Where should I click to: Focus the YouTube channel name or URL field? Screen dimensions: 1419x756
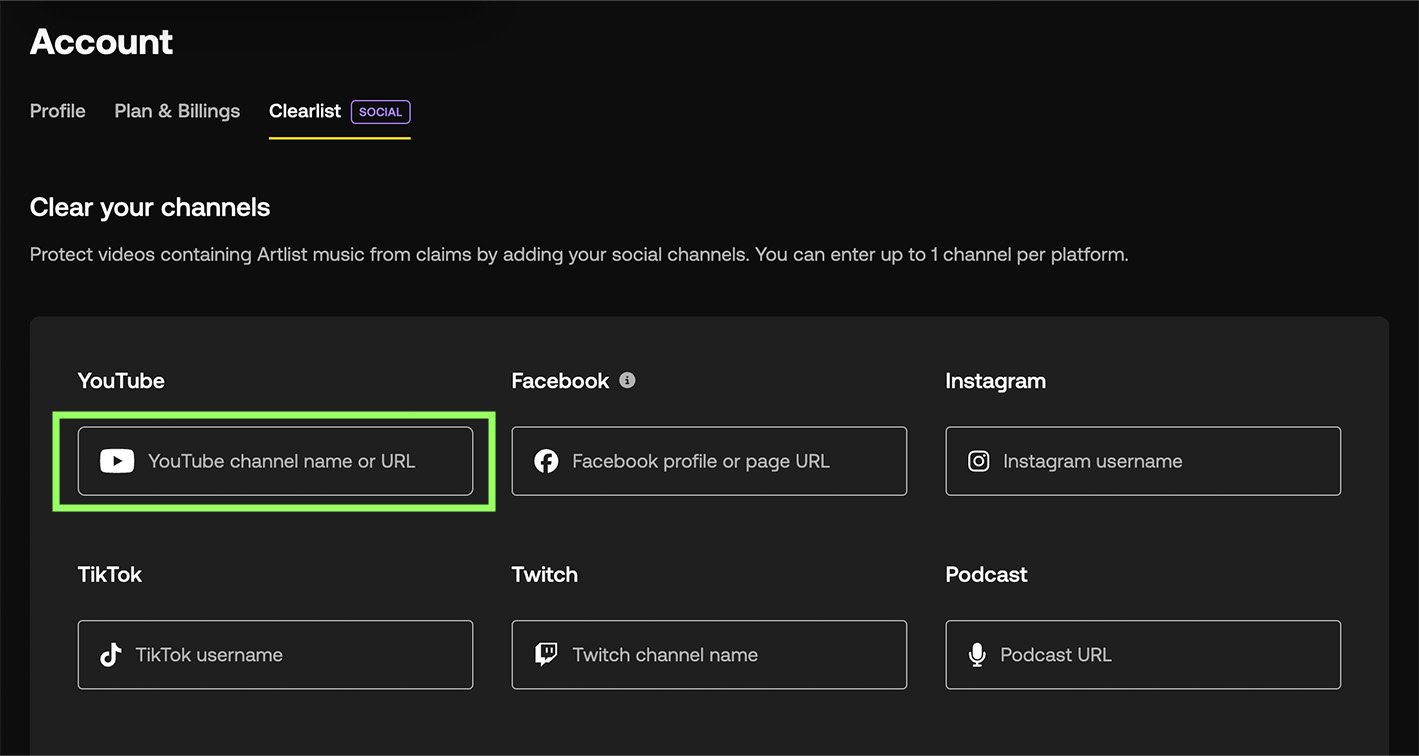point(275,461)
